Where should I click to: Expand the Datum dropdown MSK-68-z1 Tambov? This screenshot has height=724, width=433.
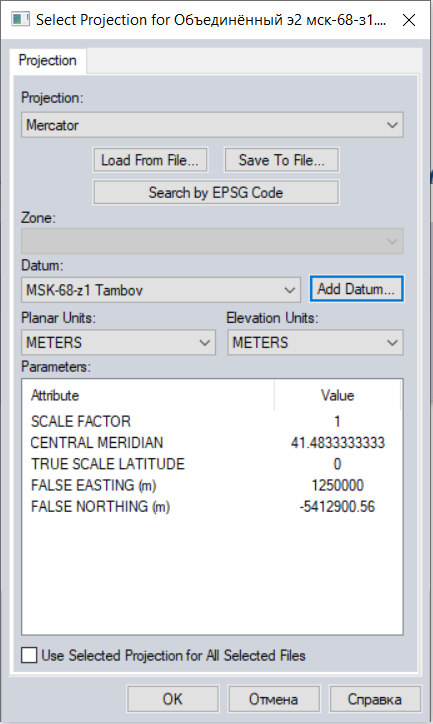pos(161,290)
